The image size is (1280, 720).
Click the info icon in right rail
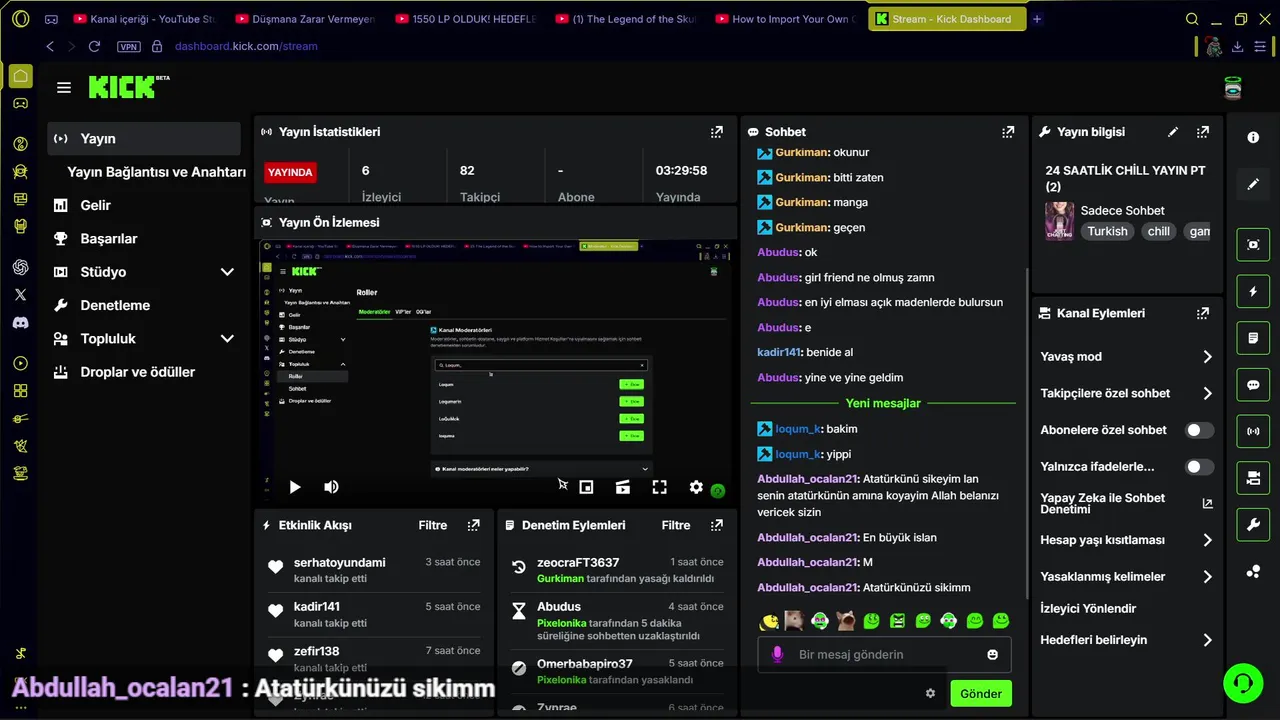coord(1253,138)
